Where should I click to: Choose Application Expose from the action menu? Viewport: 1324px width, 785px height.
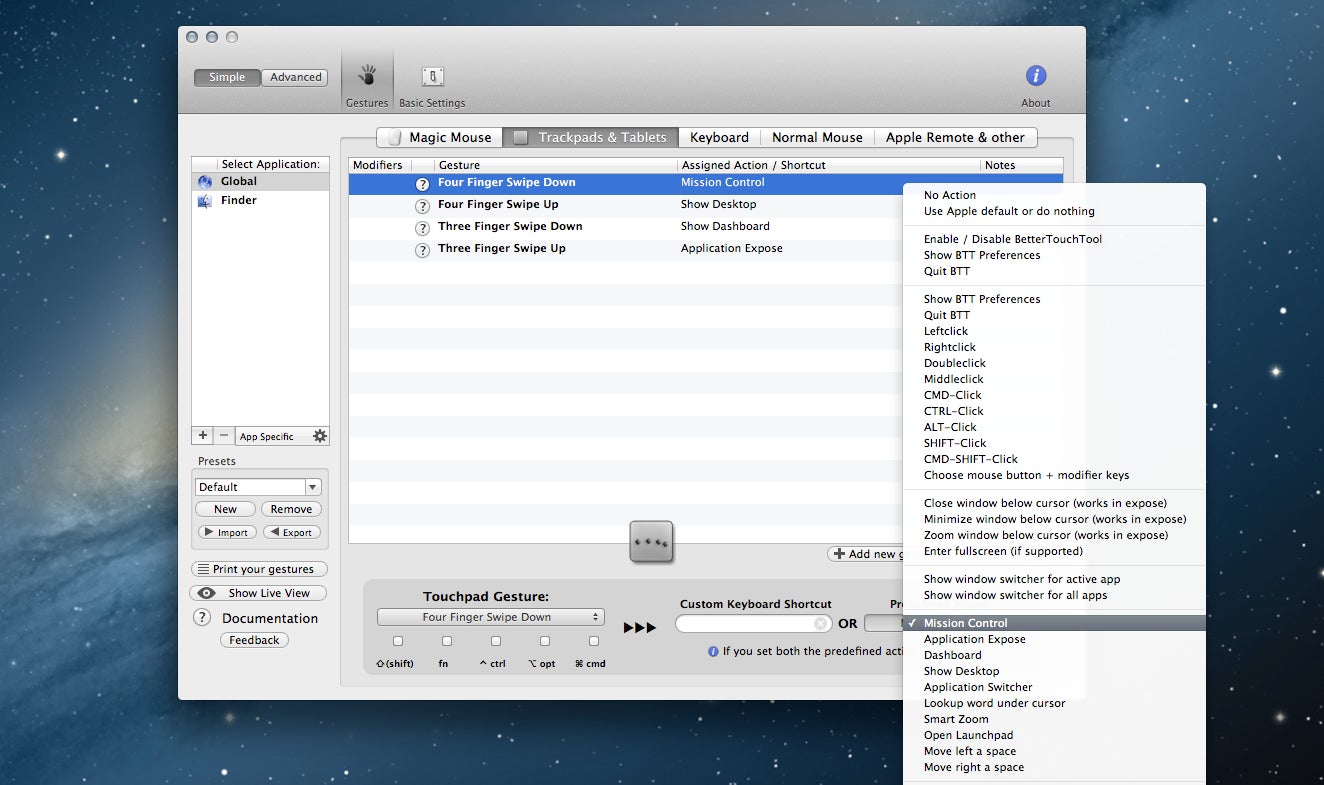tap(974, 639)
